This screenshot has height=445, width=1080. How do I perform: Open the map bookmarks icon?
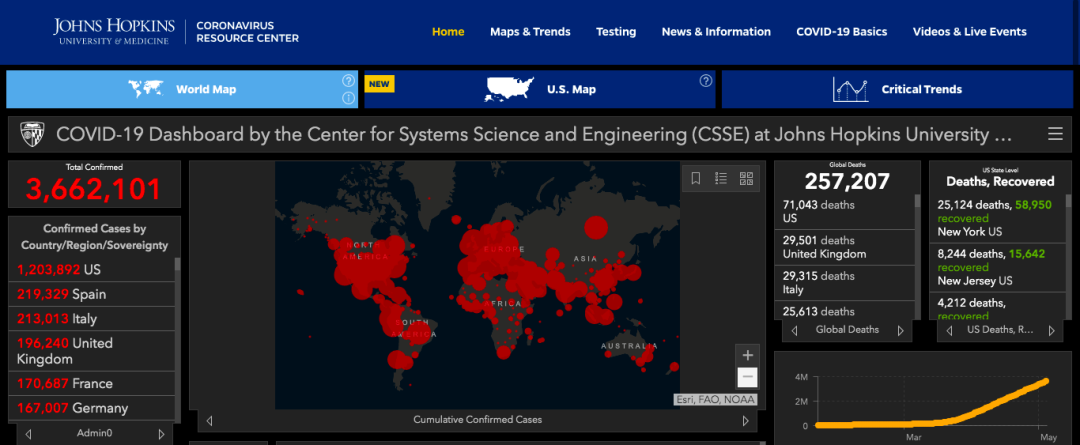(x=696, y=179)
